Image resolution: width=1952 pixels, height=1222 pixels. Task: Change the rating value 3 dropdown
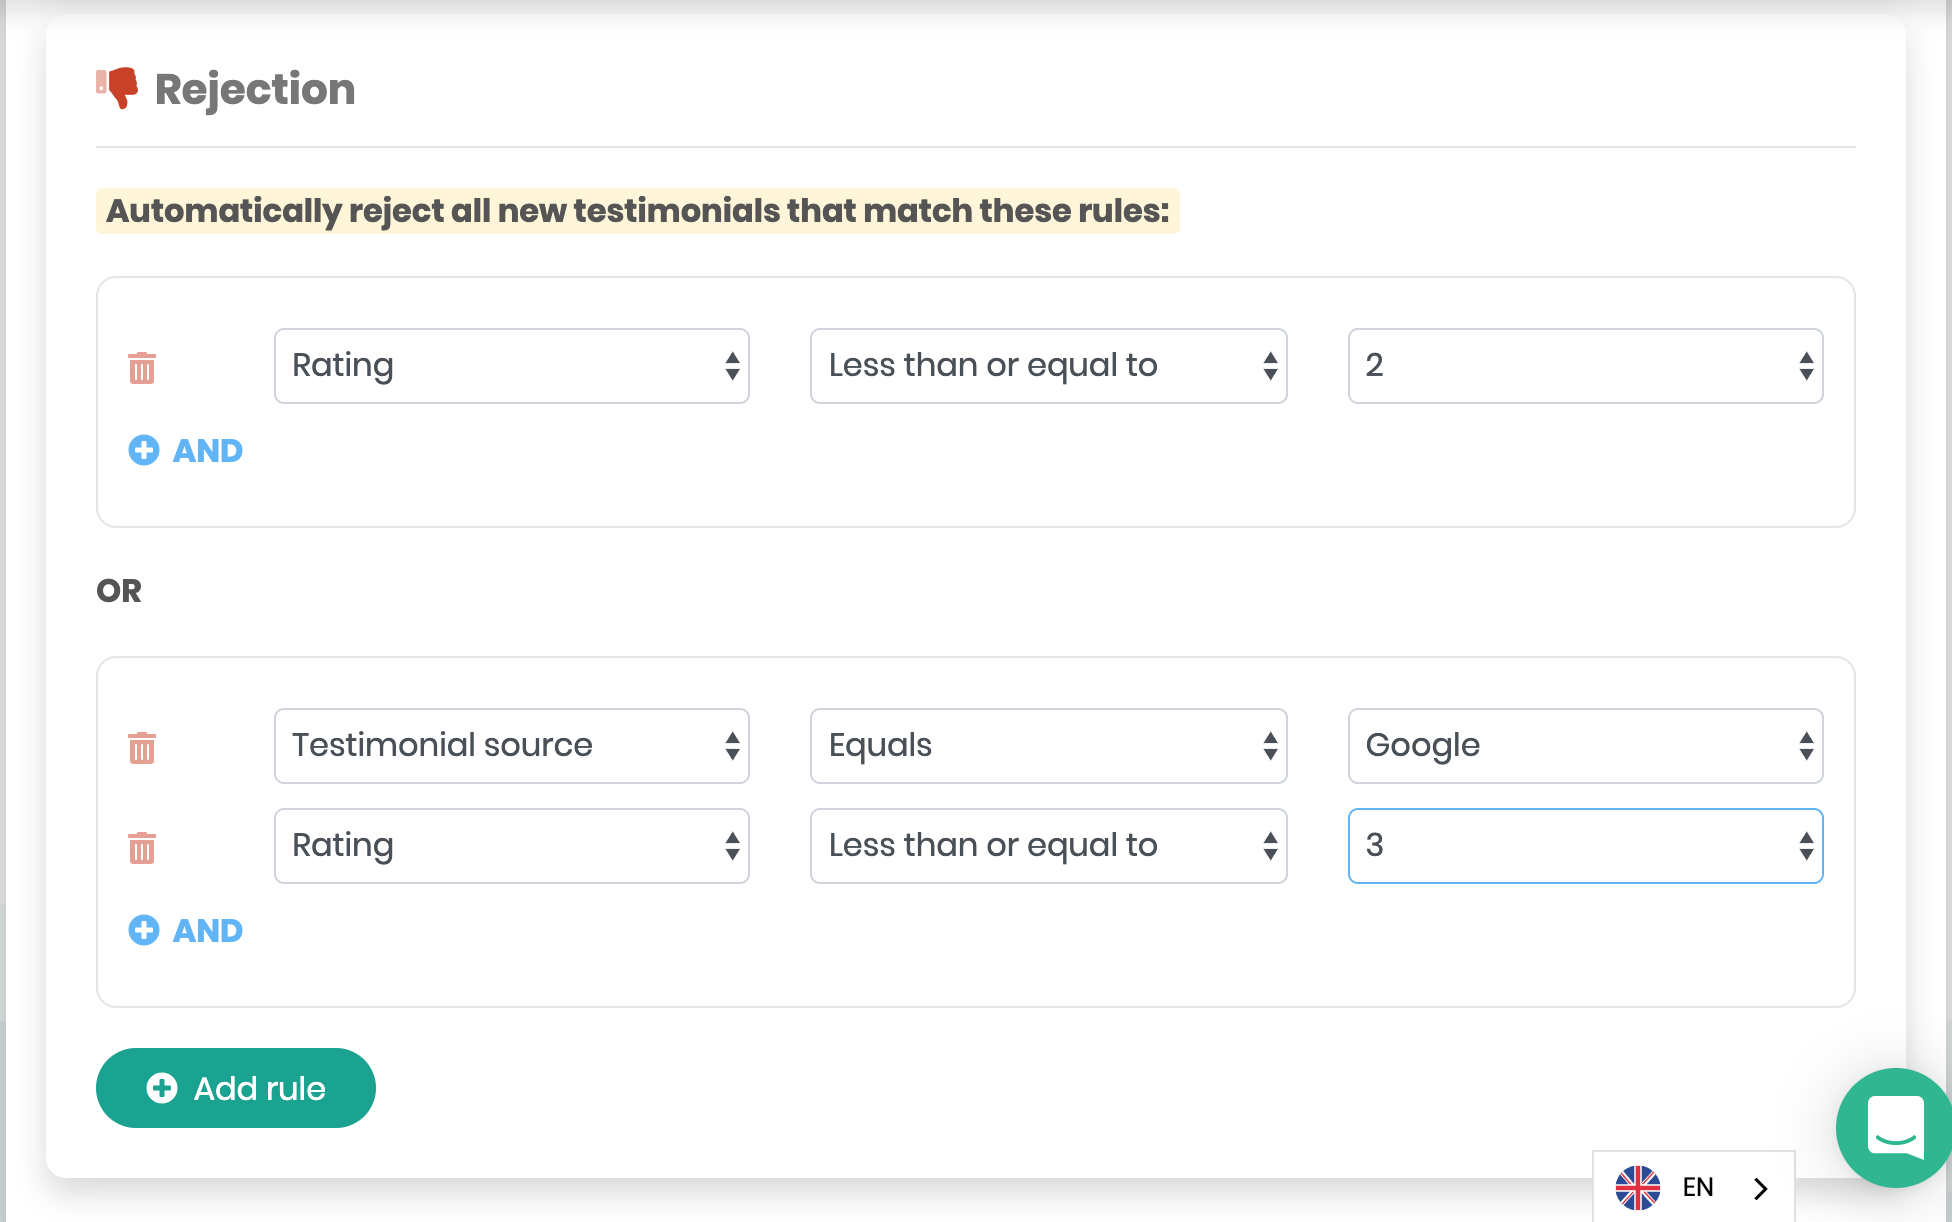[1585, 846]
